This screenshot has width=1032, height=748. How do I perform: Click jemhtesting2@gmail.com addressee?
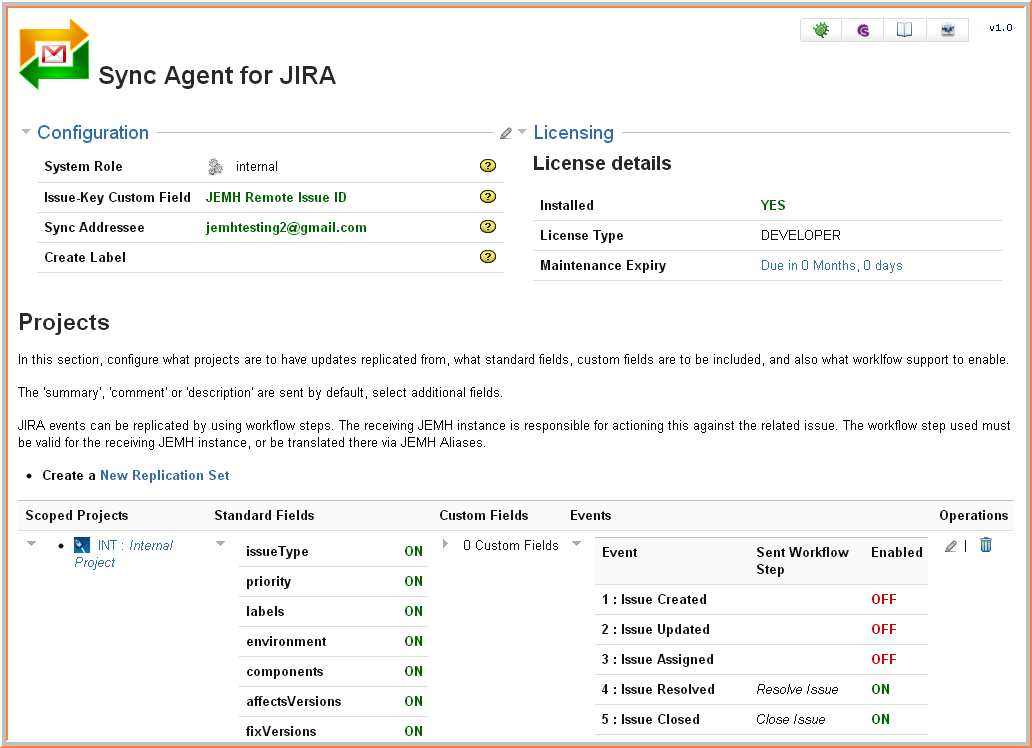click(x=286, y=228)
